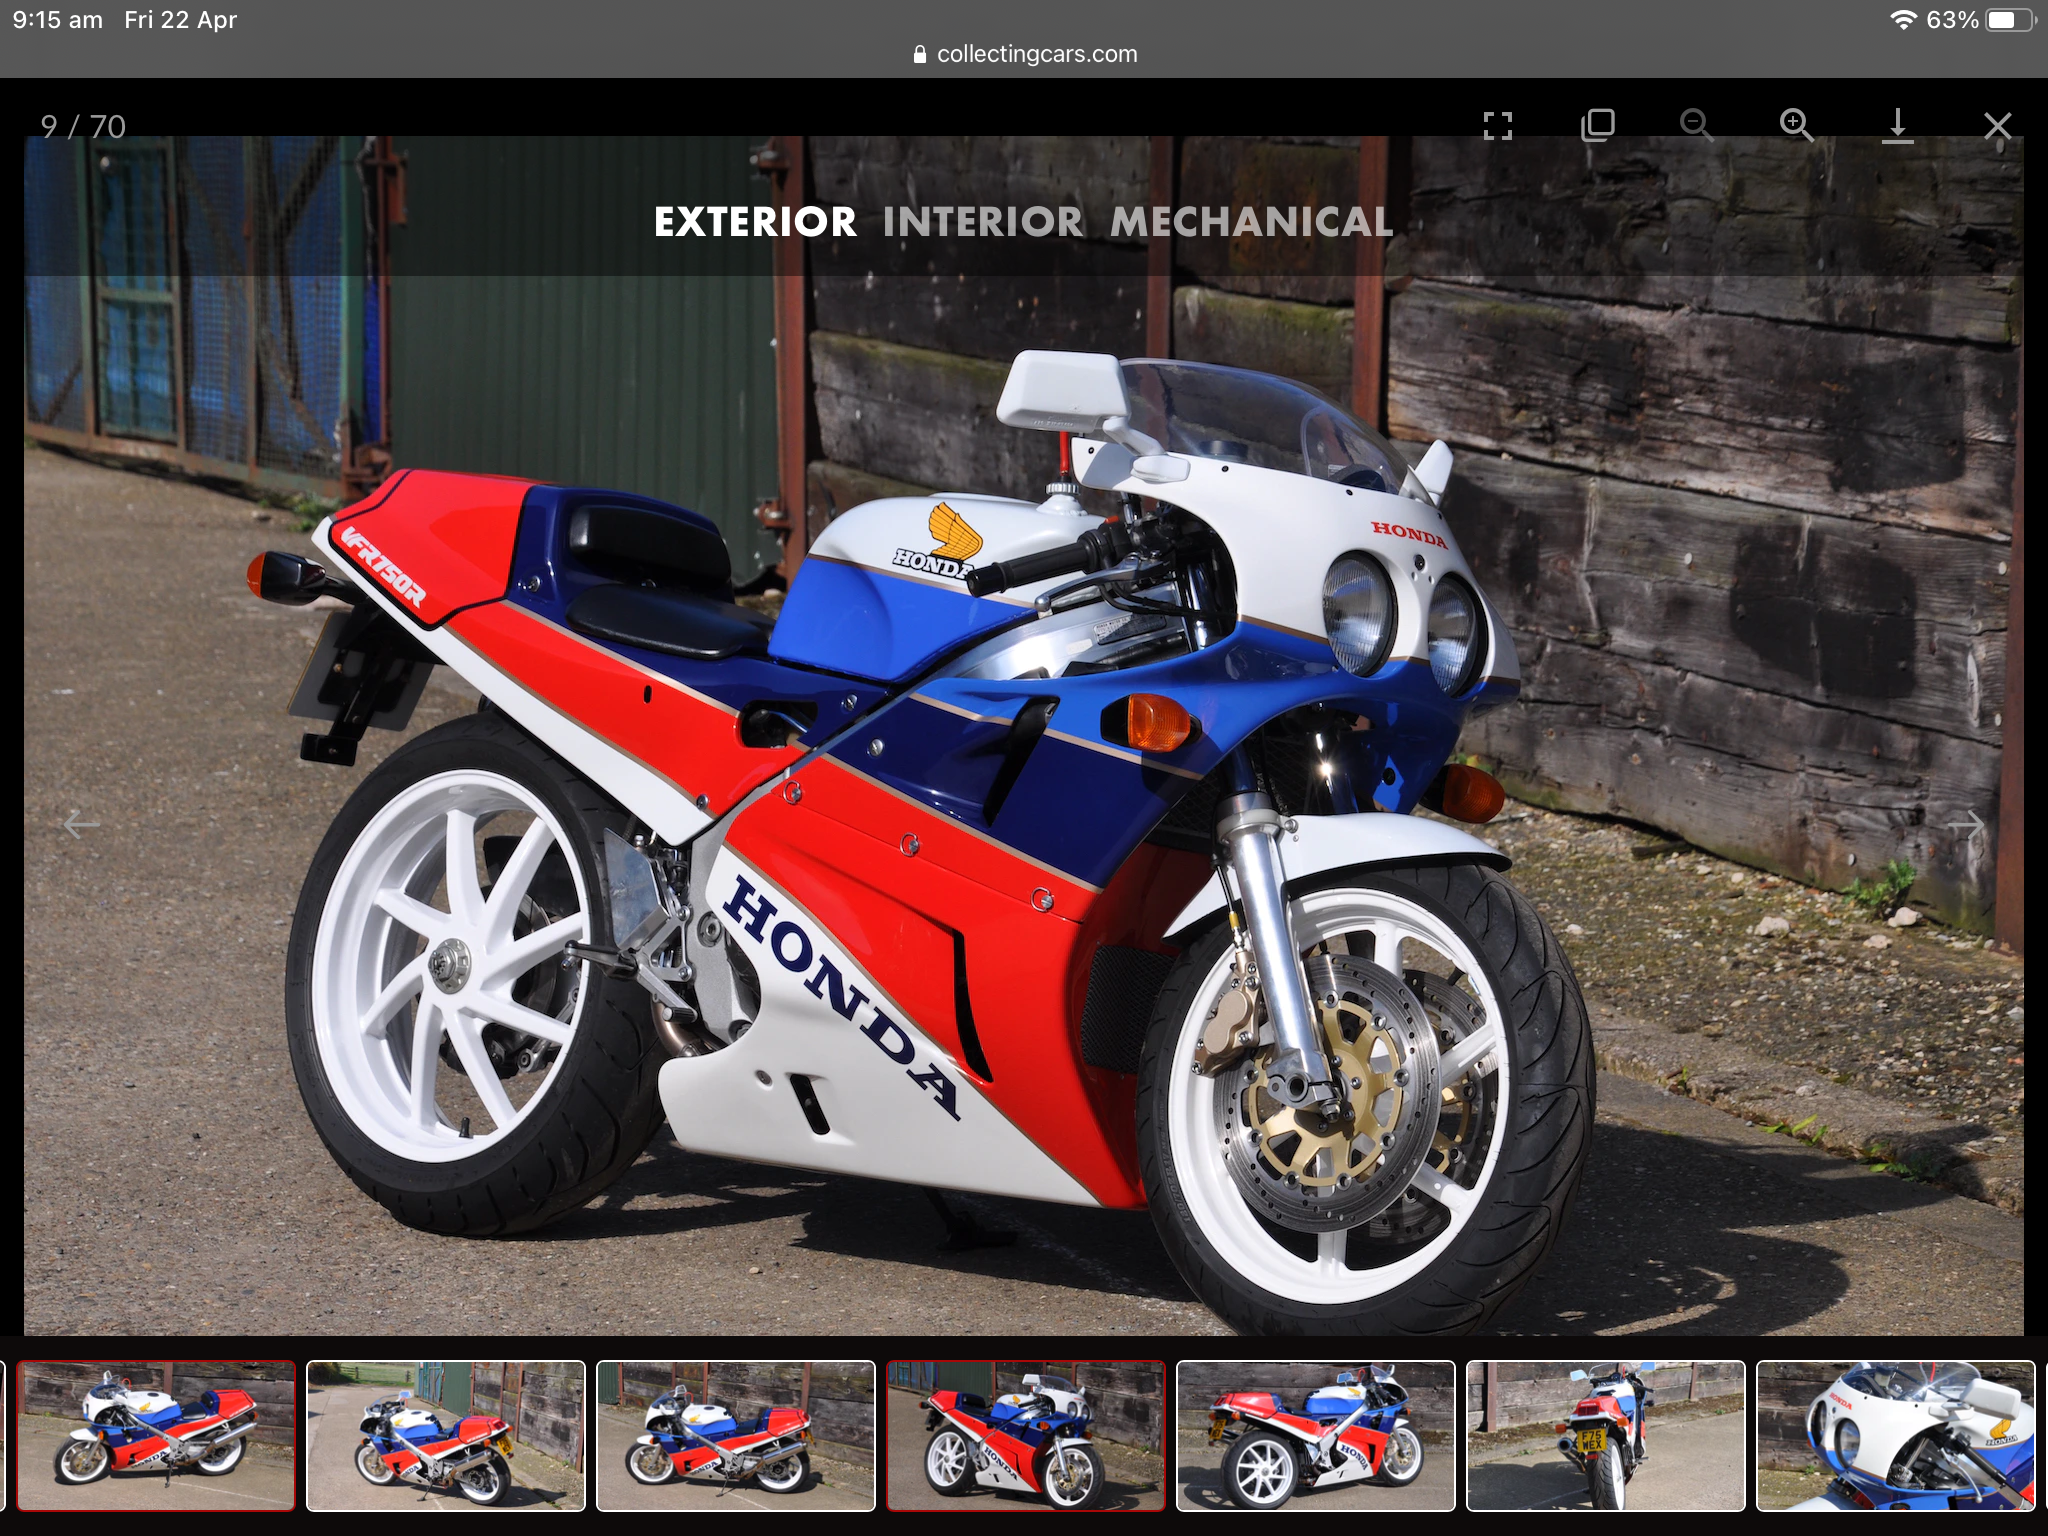Close the image gallery
Image resolution: width=2048 pixels, height=1536 pixels.
point(1997,126)
